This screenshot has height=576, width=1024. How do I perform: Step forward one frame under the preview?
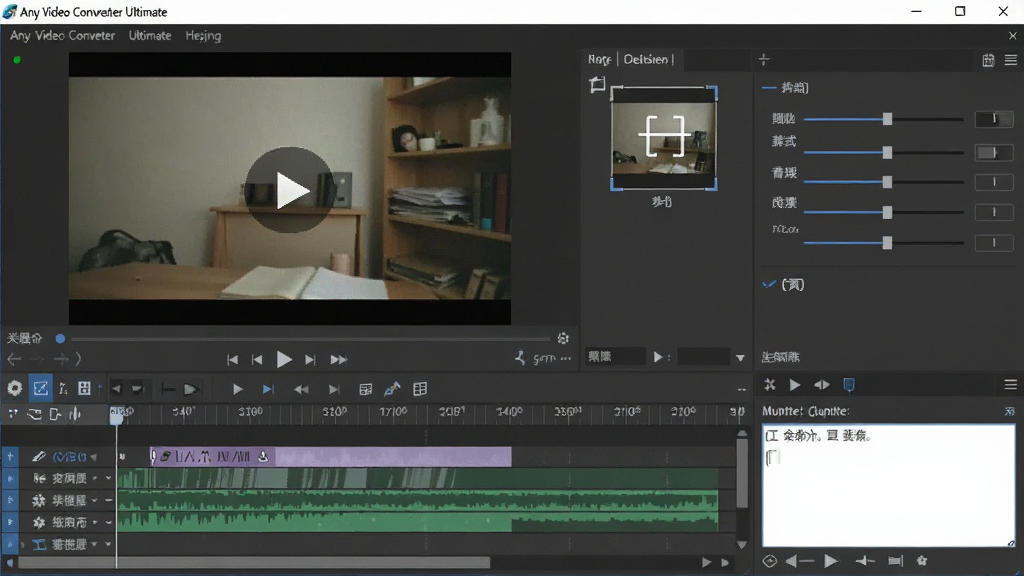(310, 360)
